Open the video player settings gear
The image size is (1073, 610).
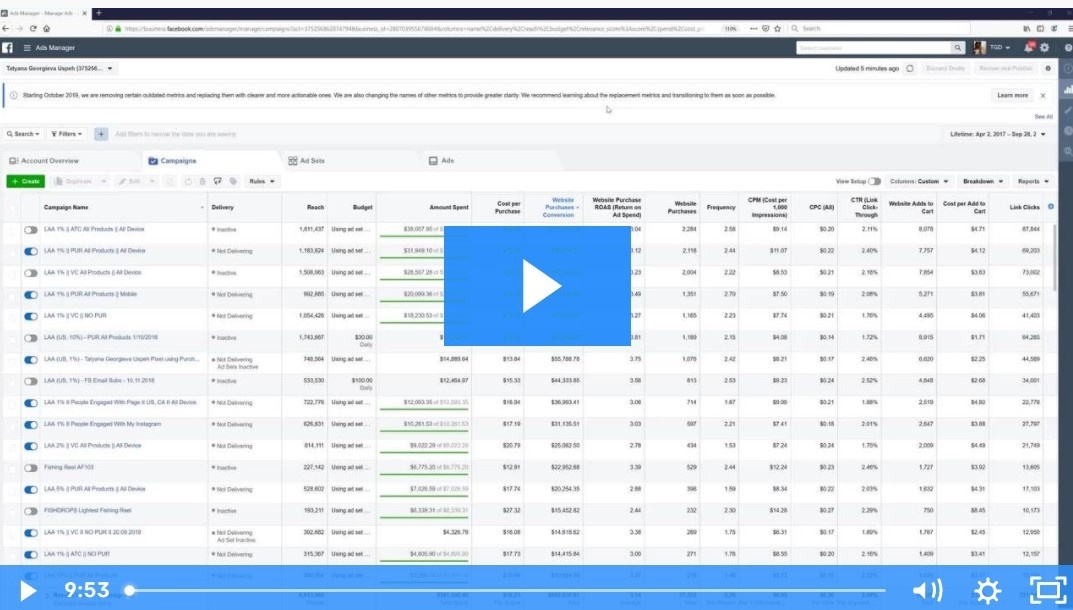(x=987, y=589)
